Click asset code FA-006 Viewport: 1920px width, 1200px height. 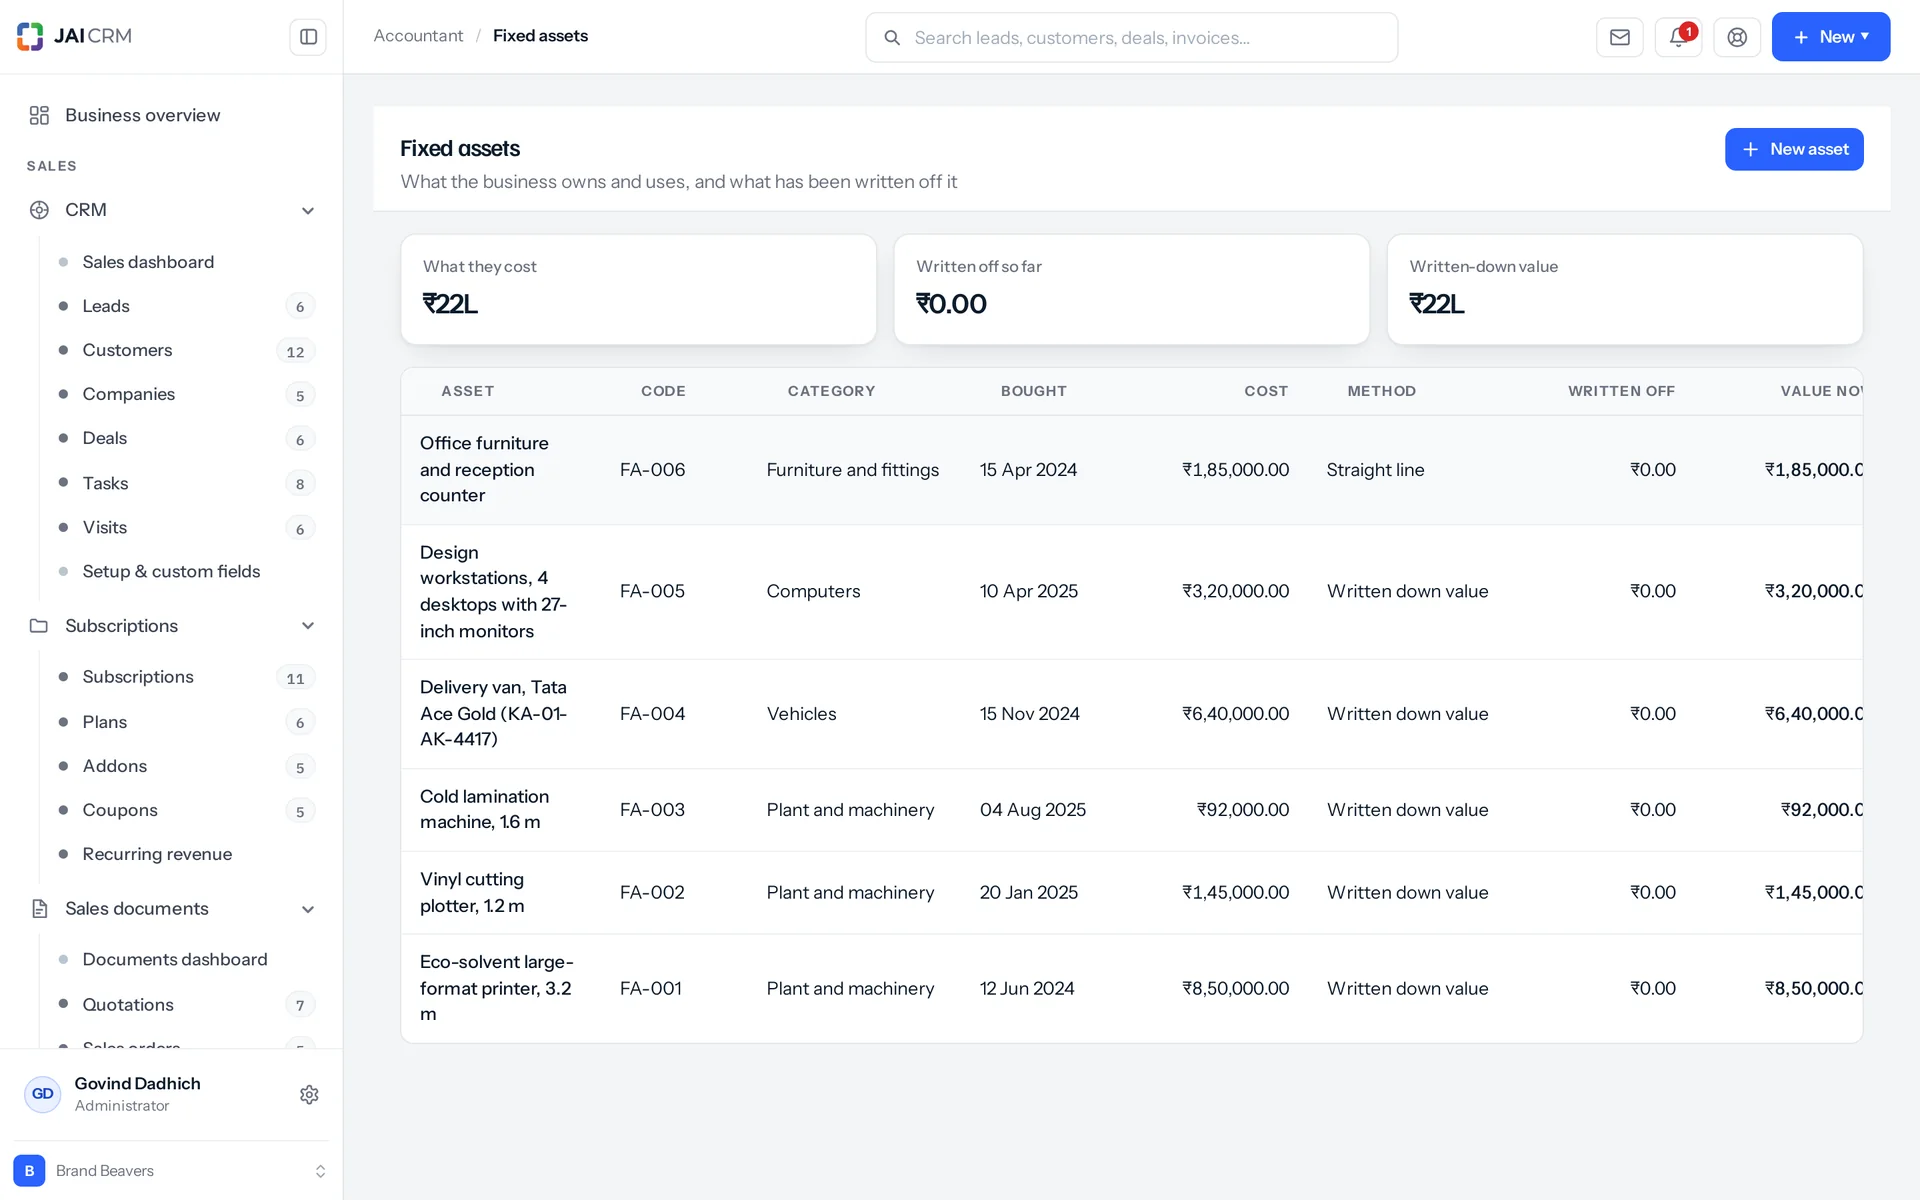coord(652,470)
